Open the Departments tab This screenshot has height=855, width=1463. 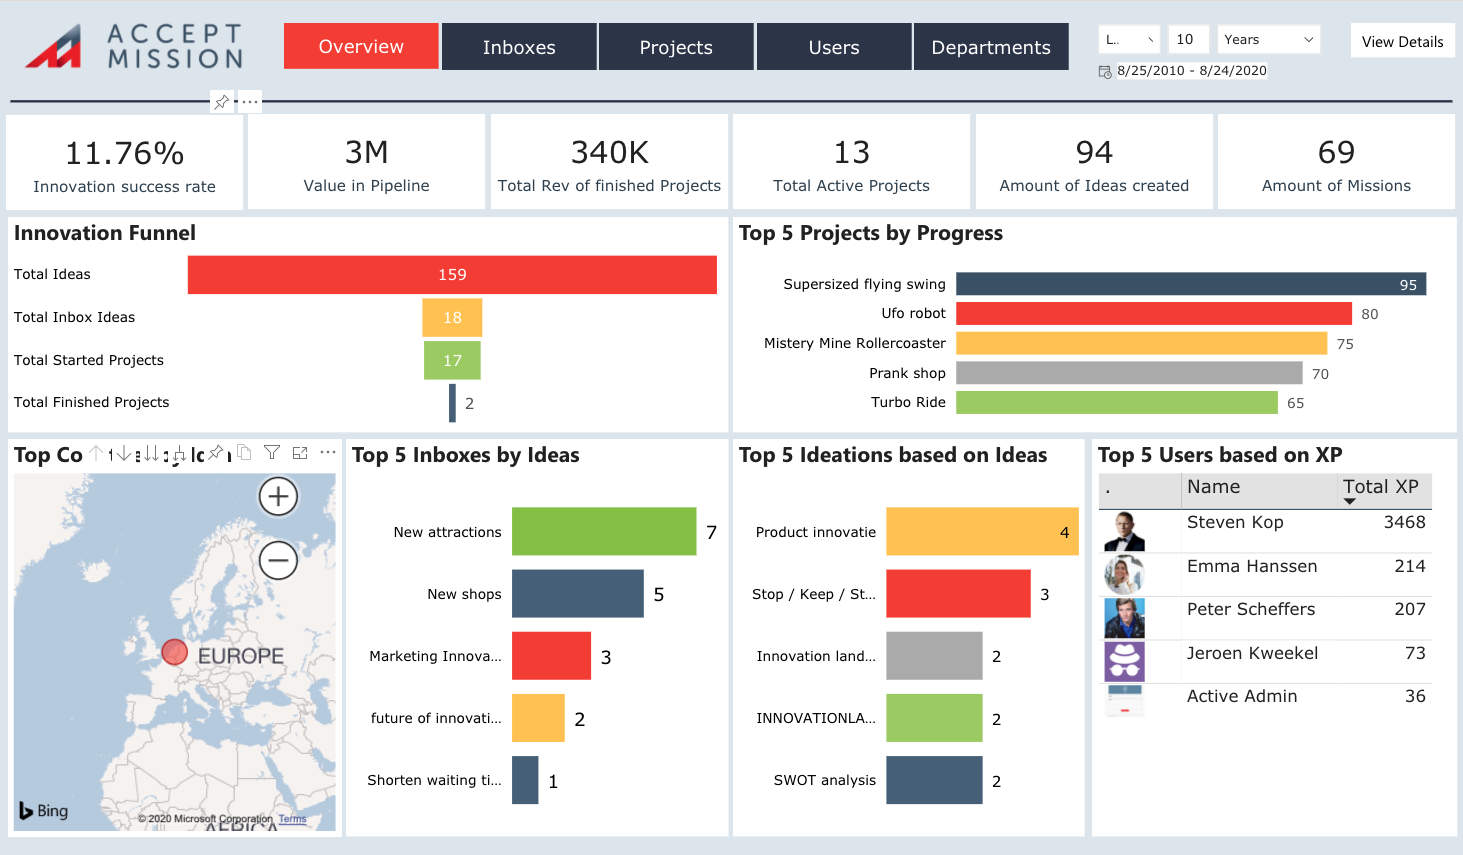991,47
